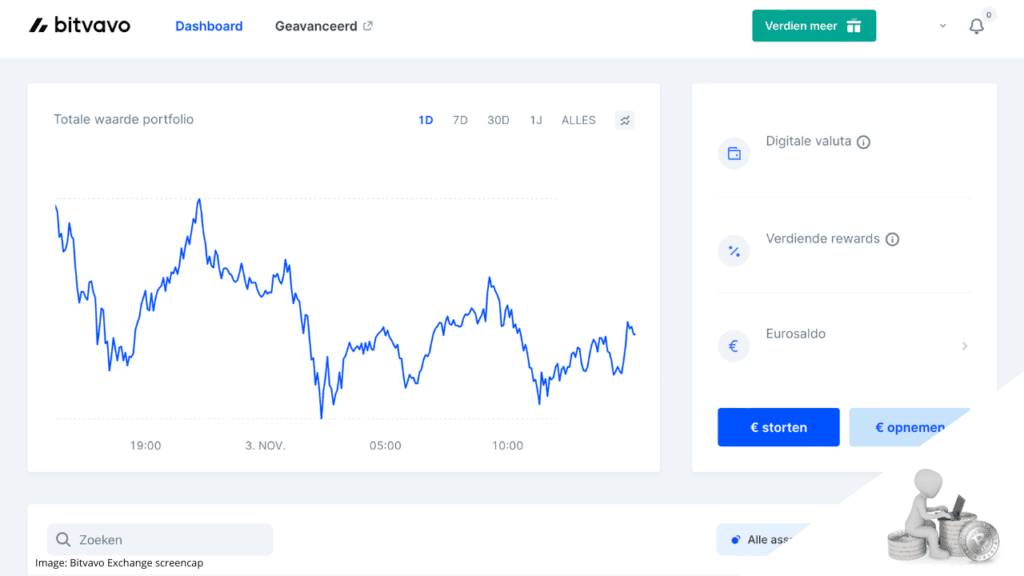Select the chart comparison icon near ALLES
Image resolution: width=1024 pixels, height=576 pixels.
[x=624, y=119]
